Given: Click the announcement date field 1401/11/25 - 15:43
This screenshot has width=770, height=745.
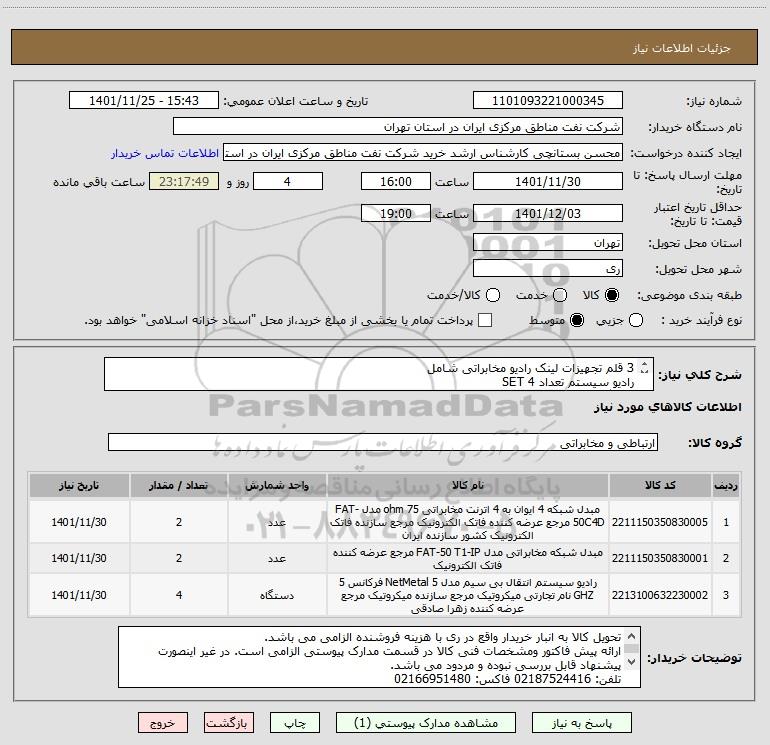Looking at the screenshot, I should (x=144, y=101).
